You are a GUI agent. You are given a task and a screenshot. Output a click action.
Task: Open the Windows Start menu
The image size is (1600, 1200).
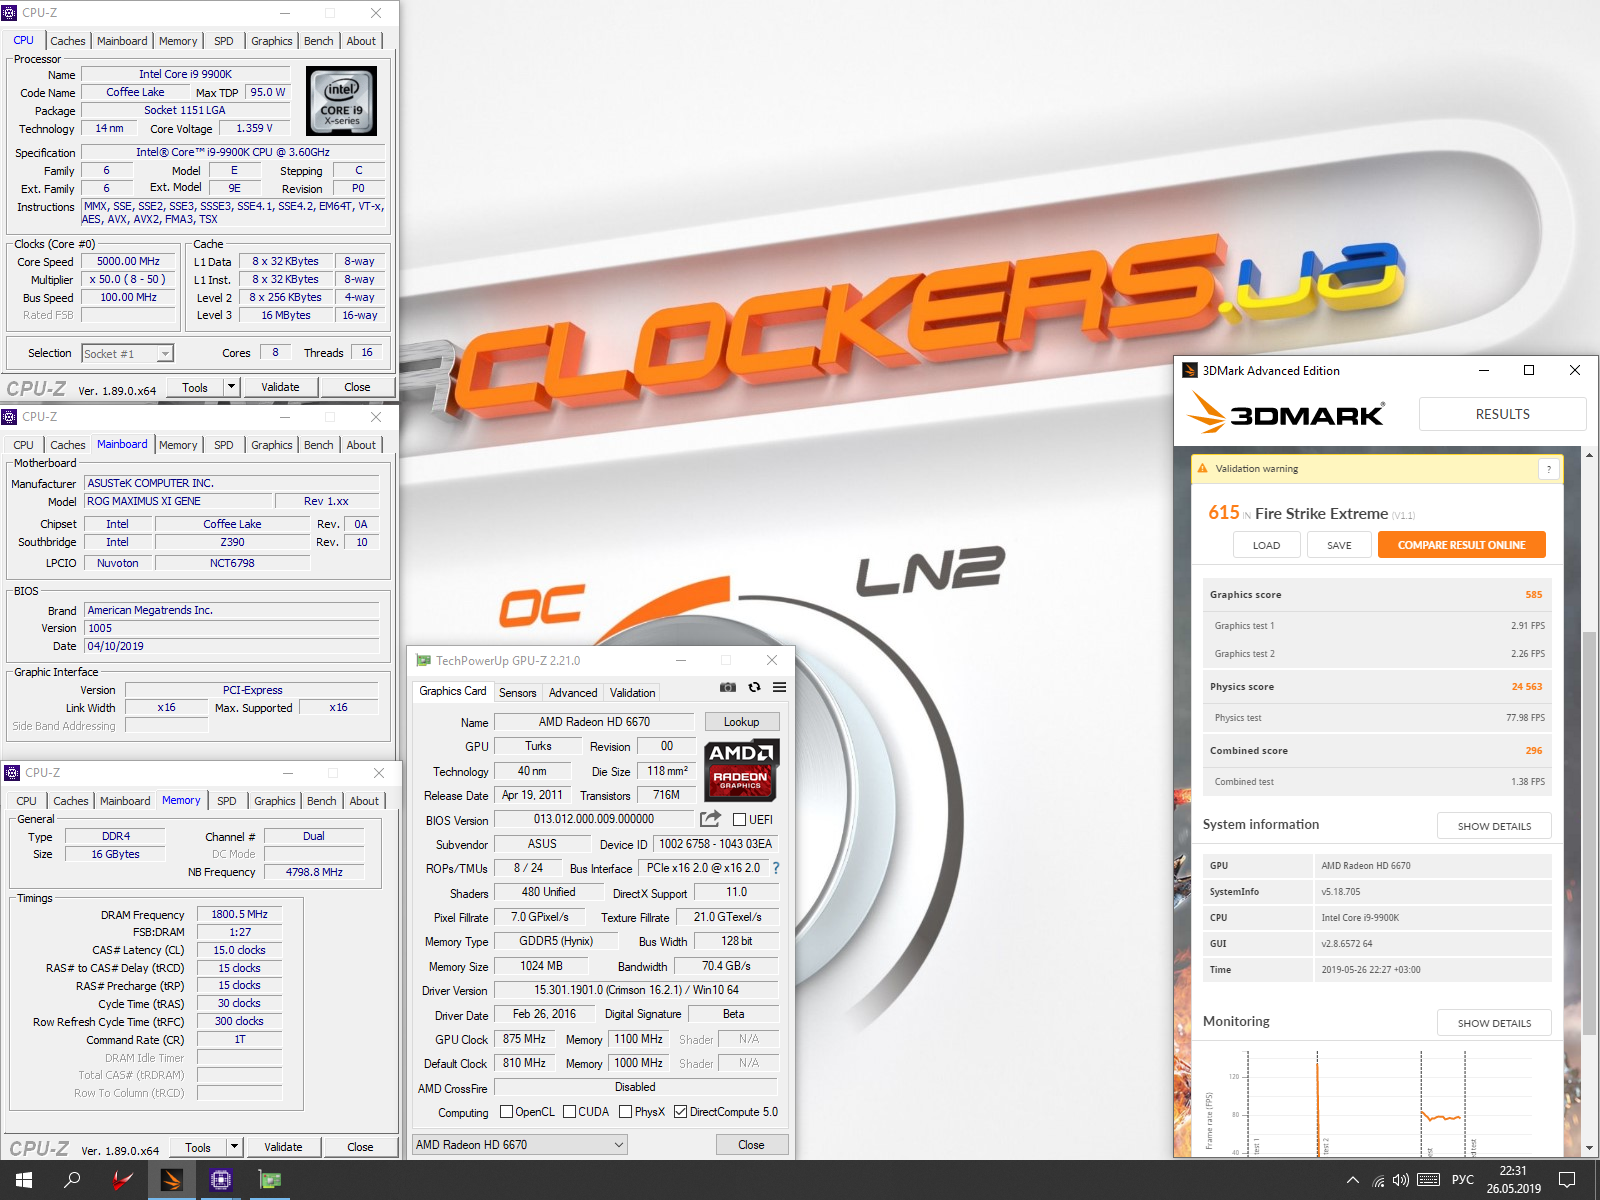pos(24,1180)
